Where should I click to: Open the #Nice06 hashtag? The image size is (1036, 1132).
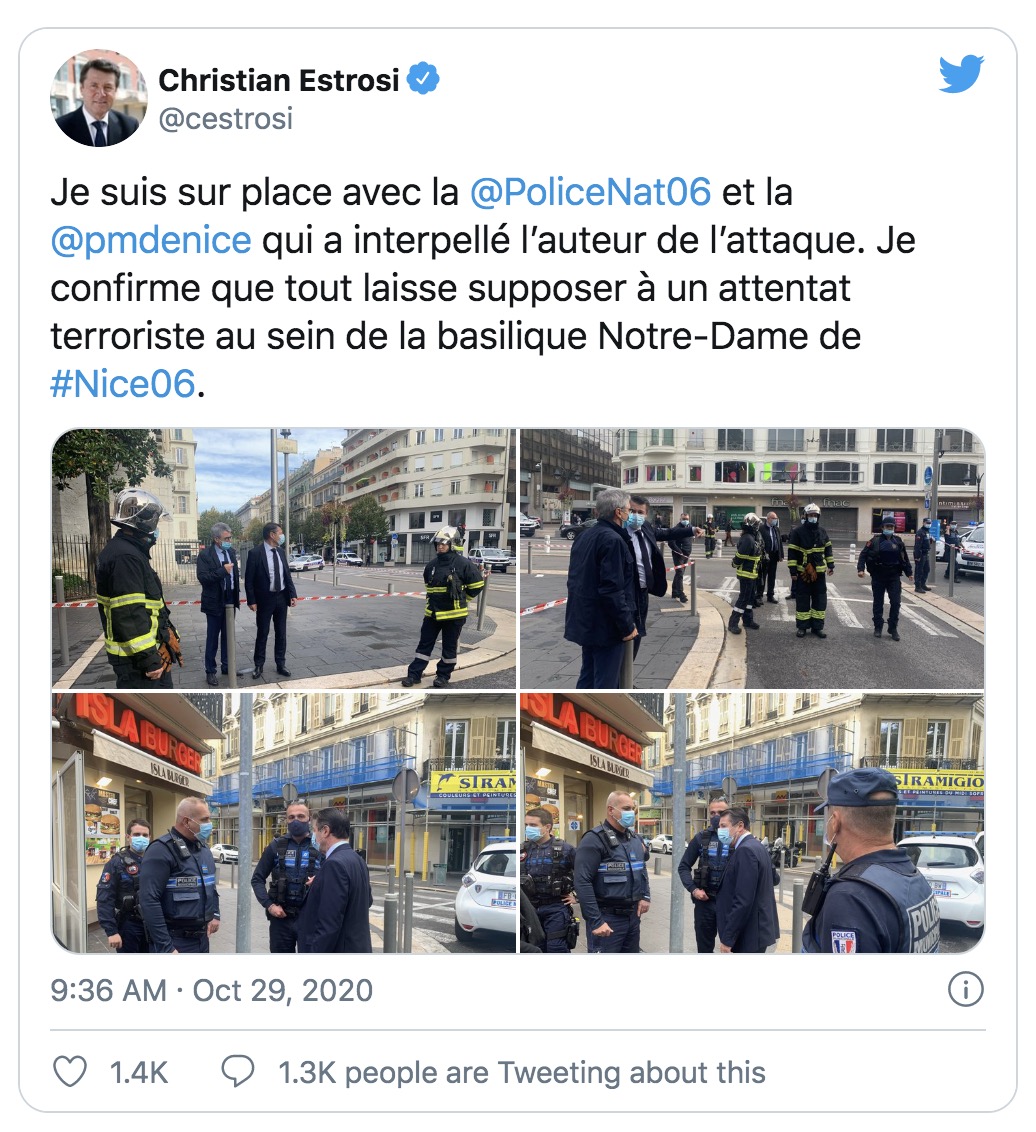pos(123,383)
